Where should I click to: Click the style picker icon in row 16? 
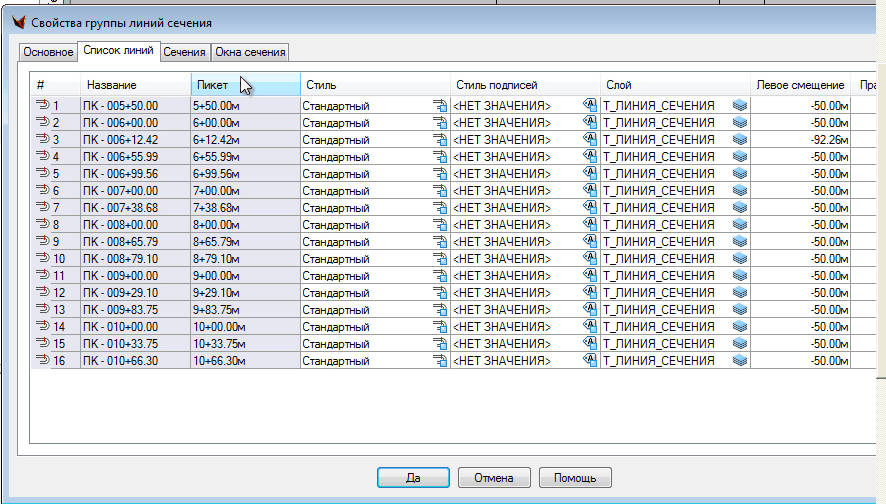pos(439,360)
